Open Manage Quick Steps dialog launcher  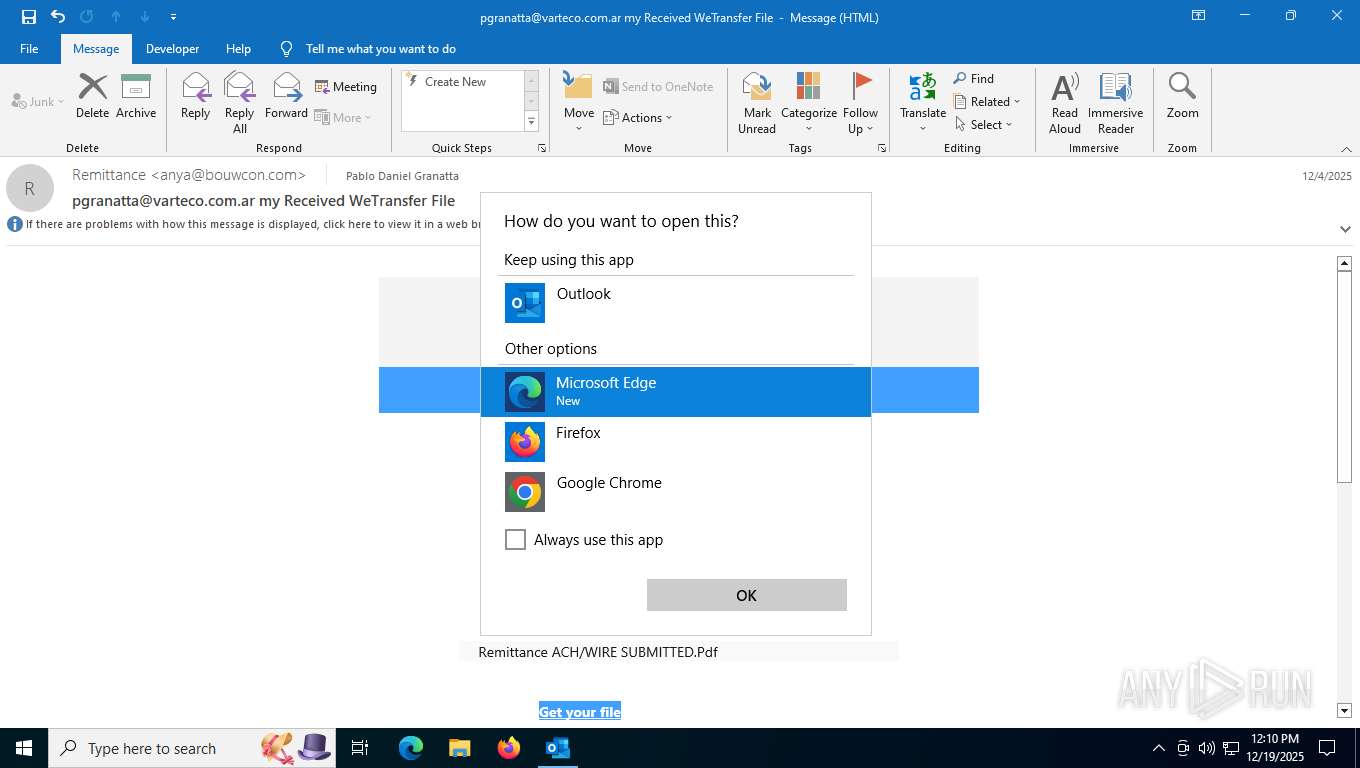tap(542, 148)
